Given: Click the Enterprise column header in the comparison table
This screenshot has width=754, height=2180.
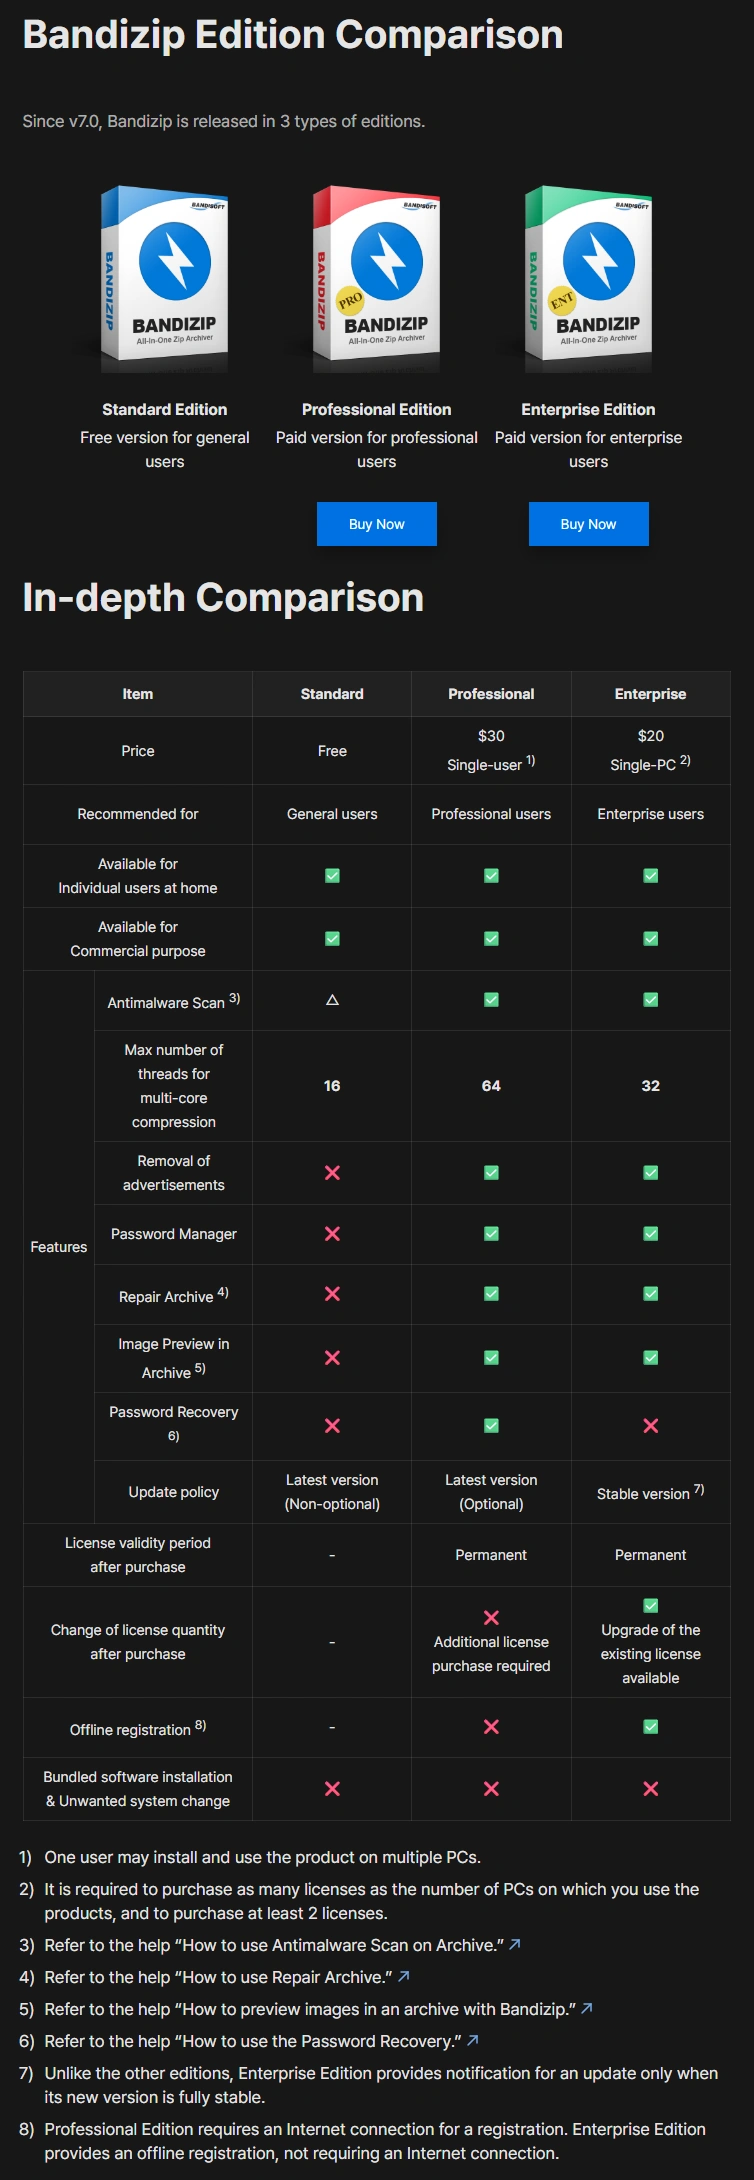Looking at the screenshot, I should pos(650,694).
